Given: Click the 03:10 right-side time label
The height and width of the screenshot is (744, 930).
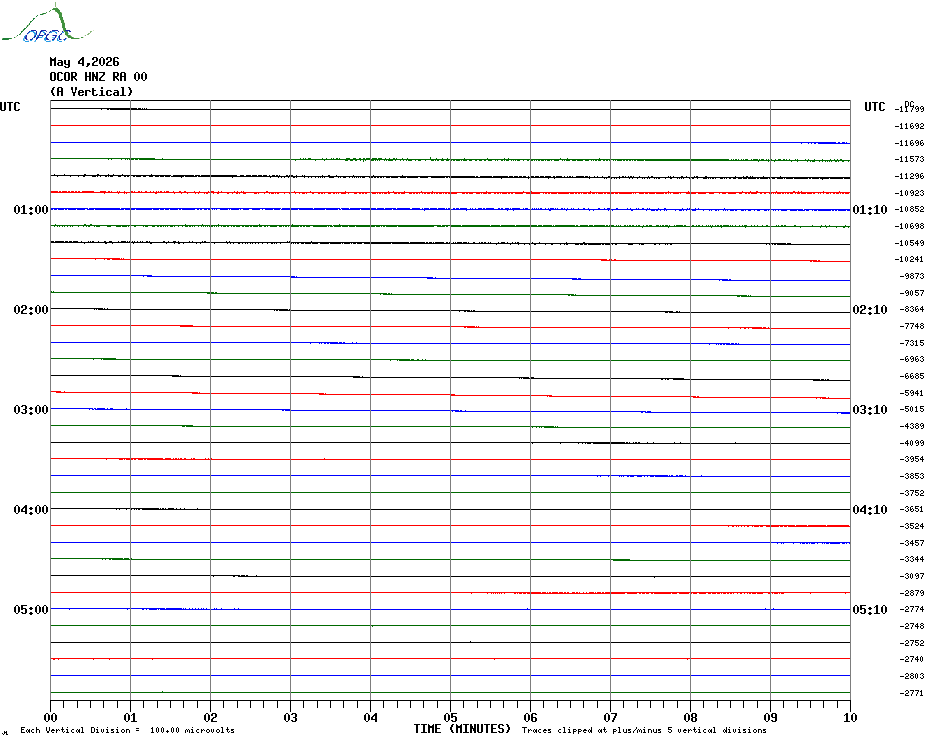Looking at the screenshot, I should click(x=870, y=409).
